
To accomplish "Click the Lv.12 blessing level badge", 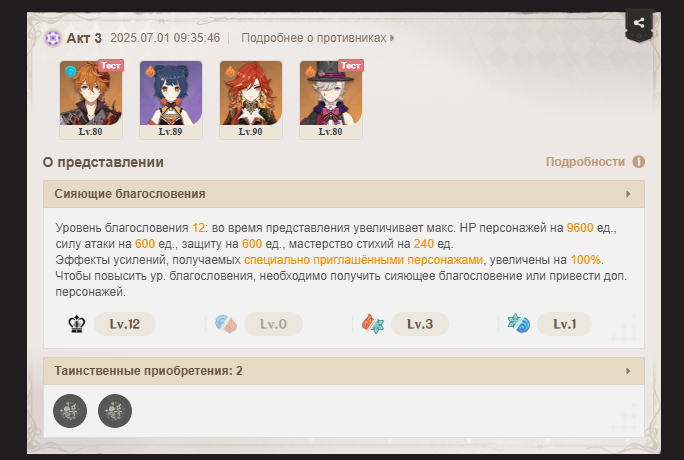I will [125, 324].
